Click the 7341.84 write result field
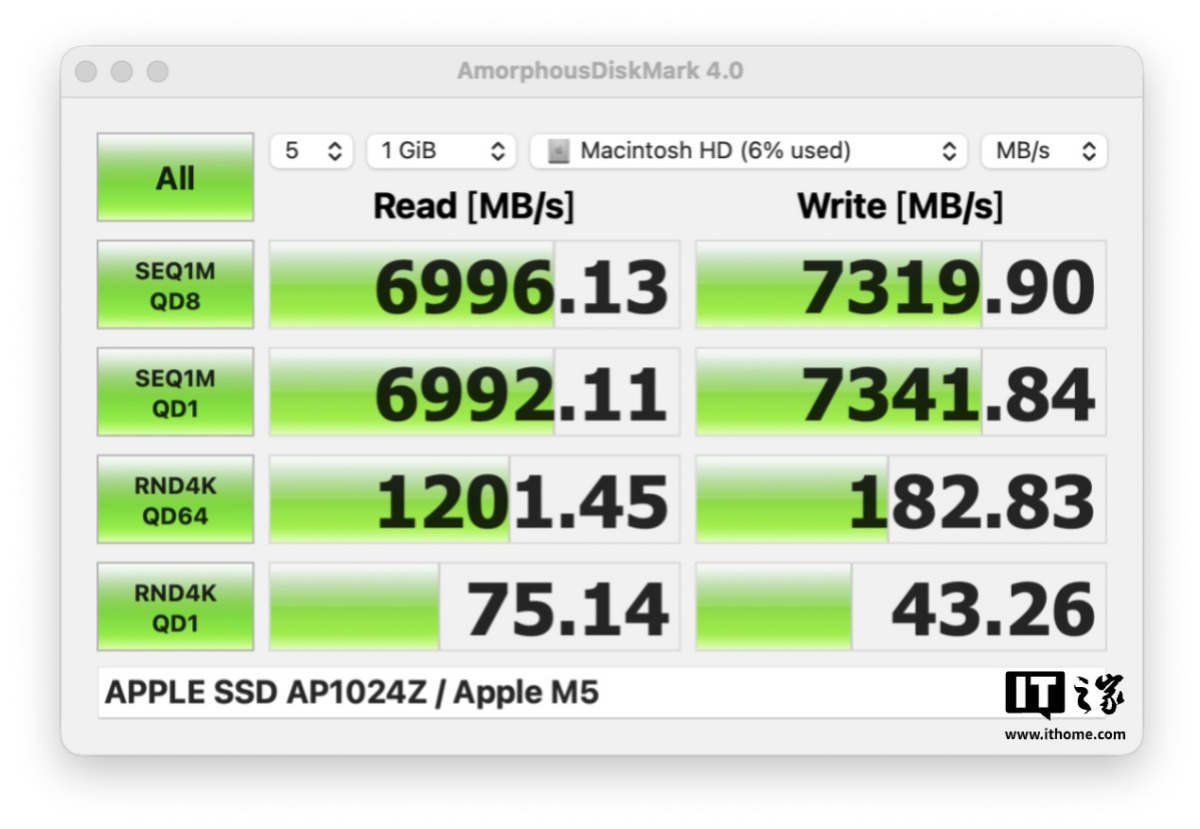This screenshot has width=1200, height=829. pos(901,392)
